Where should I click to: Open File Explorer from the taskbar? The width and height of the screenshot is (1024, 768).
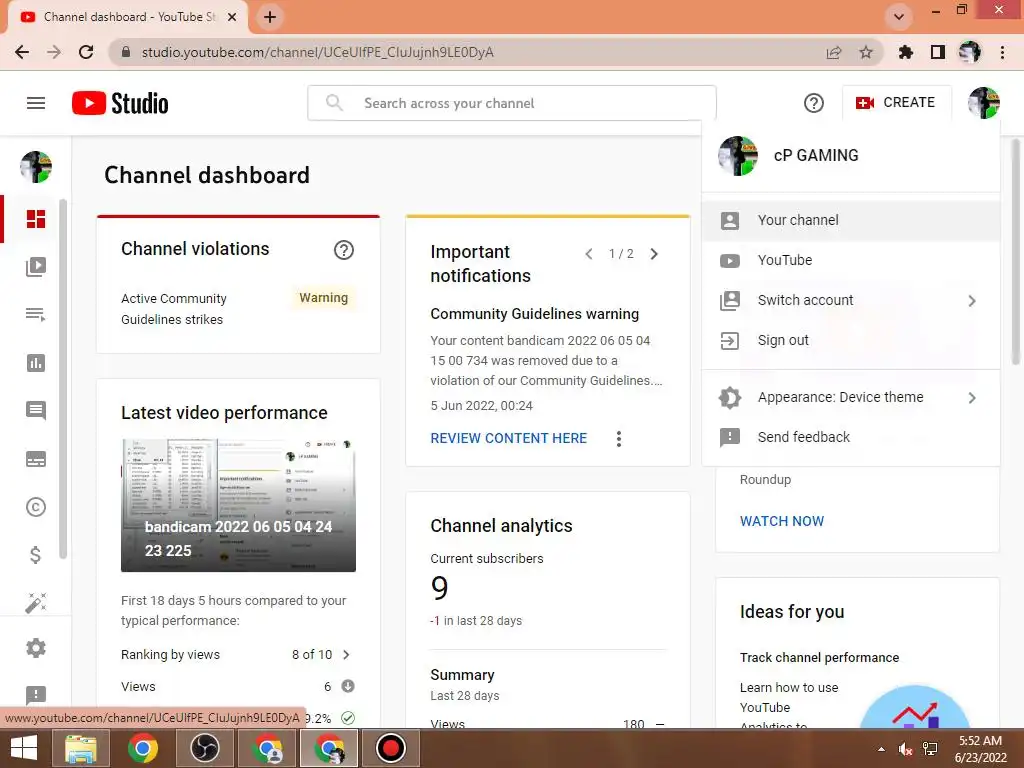pyautogui.click(x=81, y=748)
